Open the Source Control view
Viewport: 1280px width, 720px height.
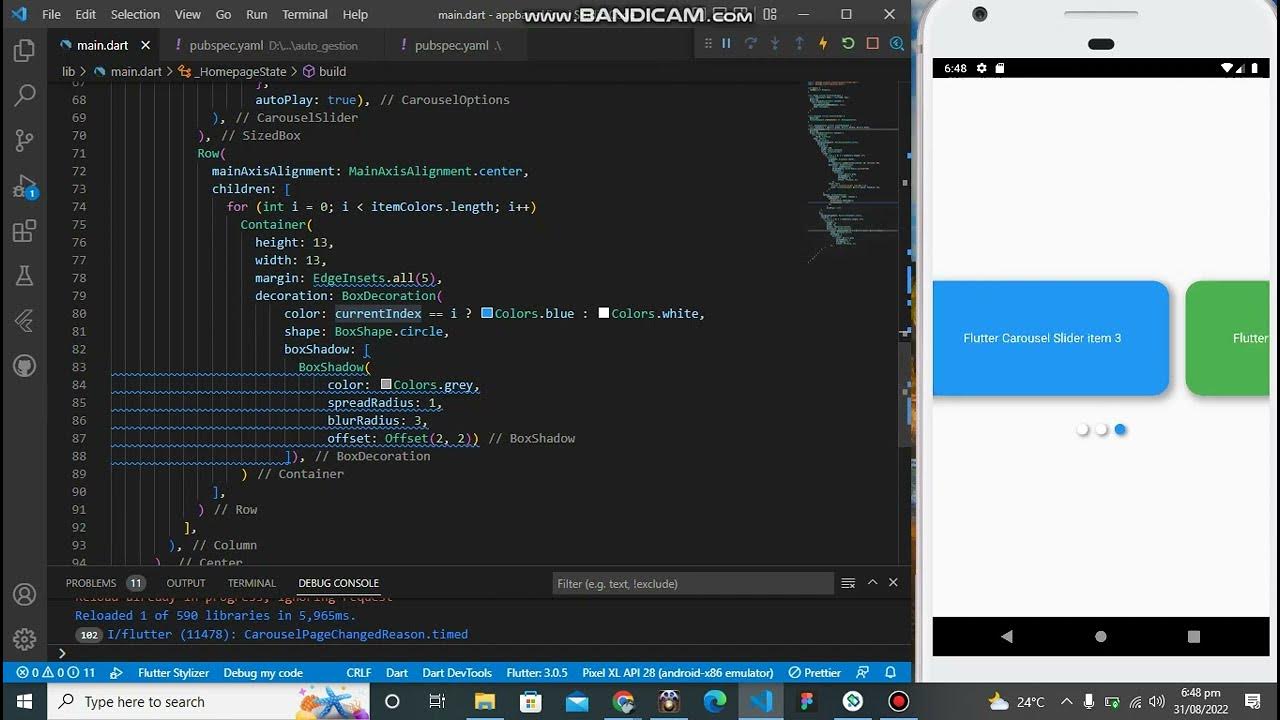pyautogui.click(x=24, y=141)
